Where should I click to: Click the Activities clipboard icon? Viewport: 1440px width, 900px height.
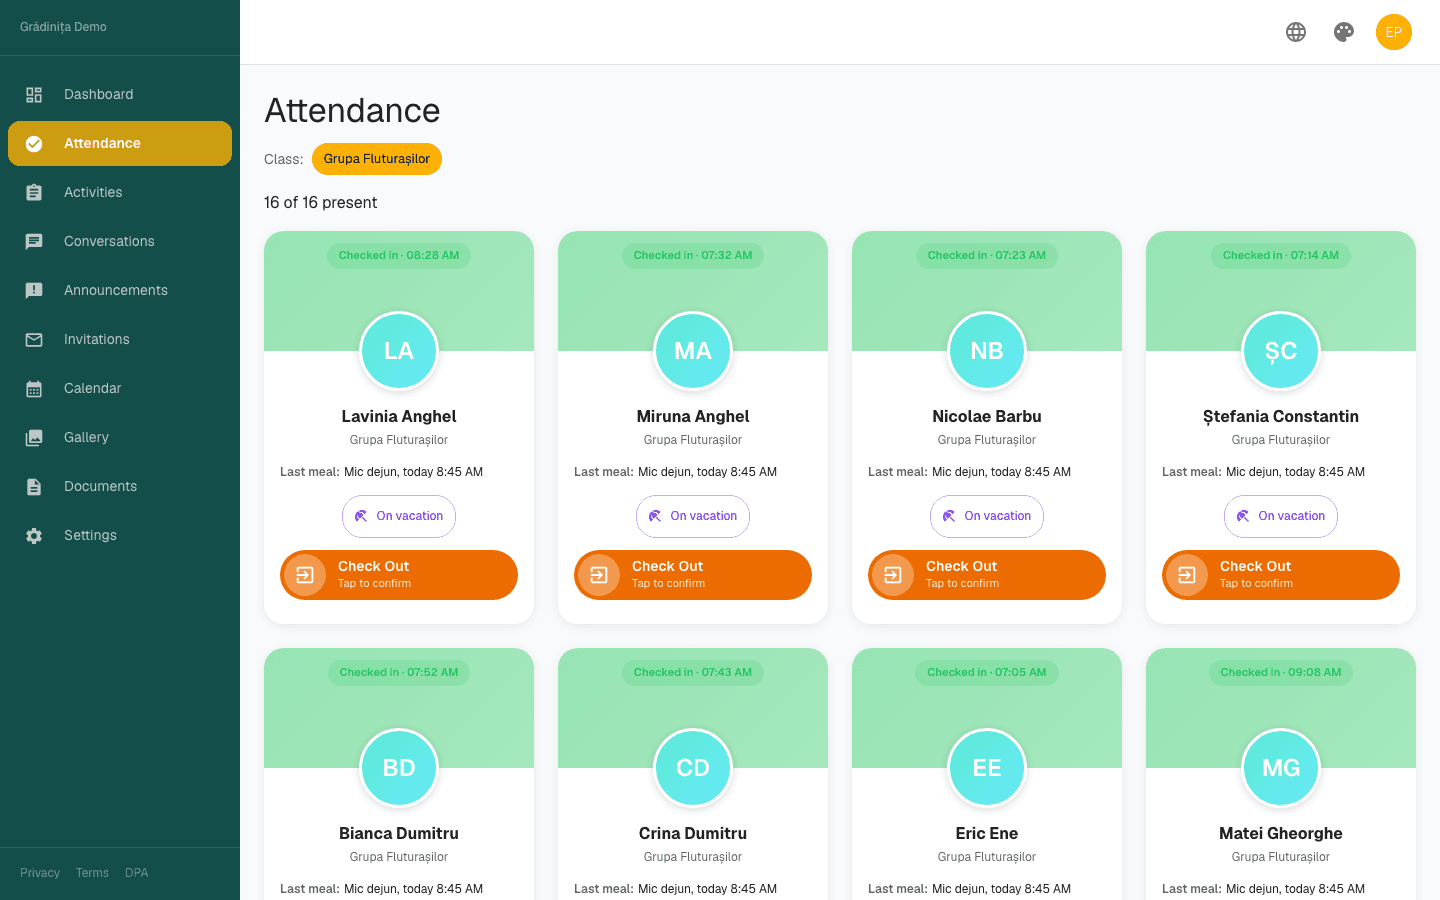[x=34, y=193]
